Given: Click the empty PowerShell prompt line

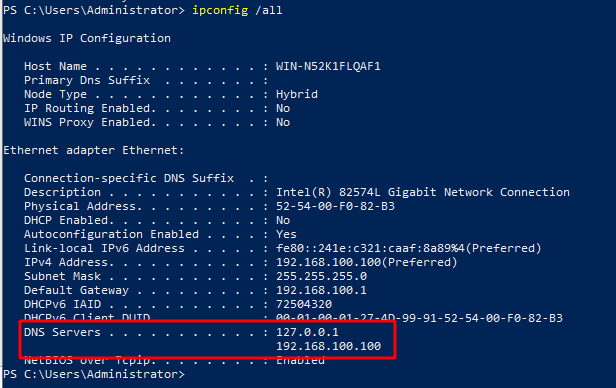Looking at the screenshot, I should click(94, 374).
